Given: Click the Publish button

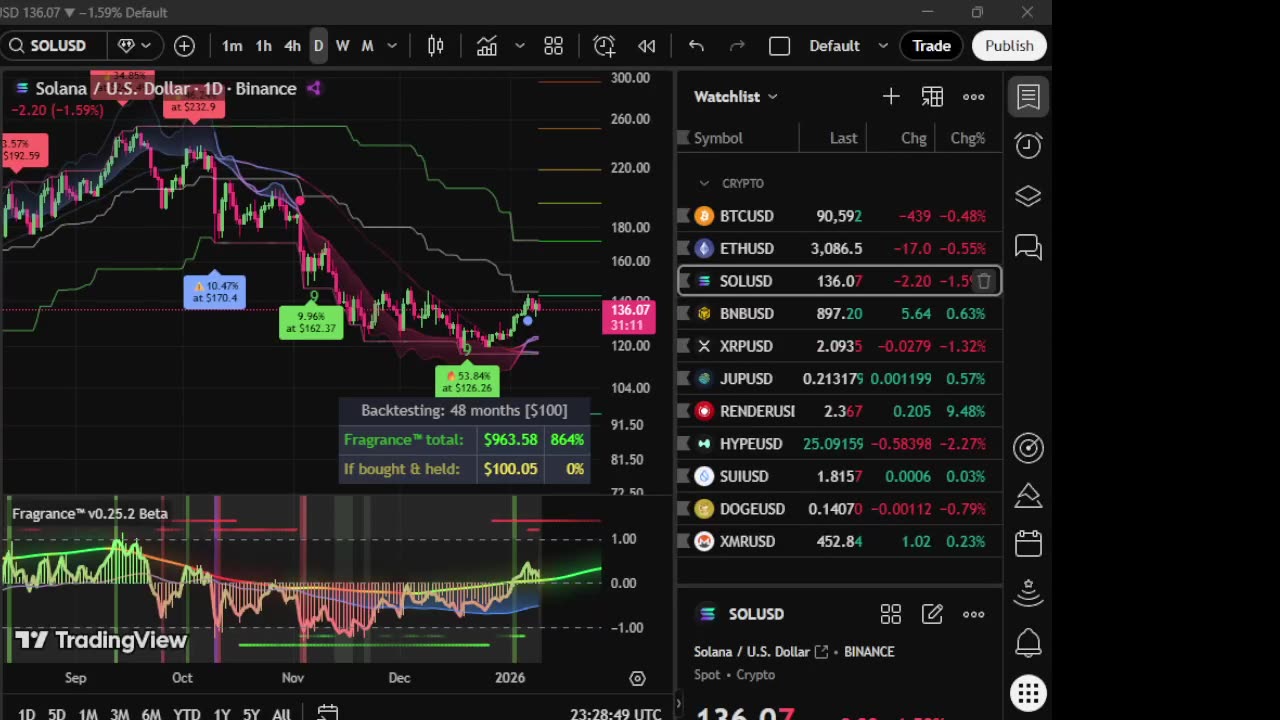Looking at the screenshot, I should coord(1009,46).
